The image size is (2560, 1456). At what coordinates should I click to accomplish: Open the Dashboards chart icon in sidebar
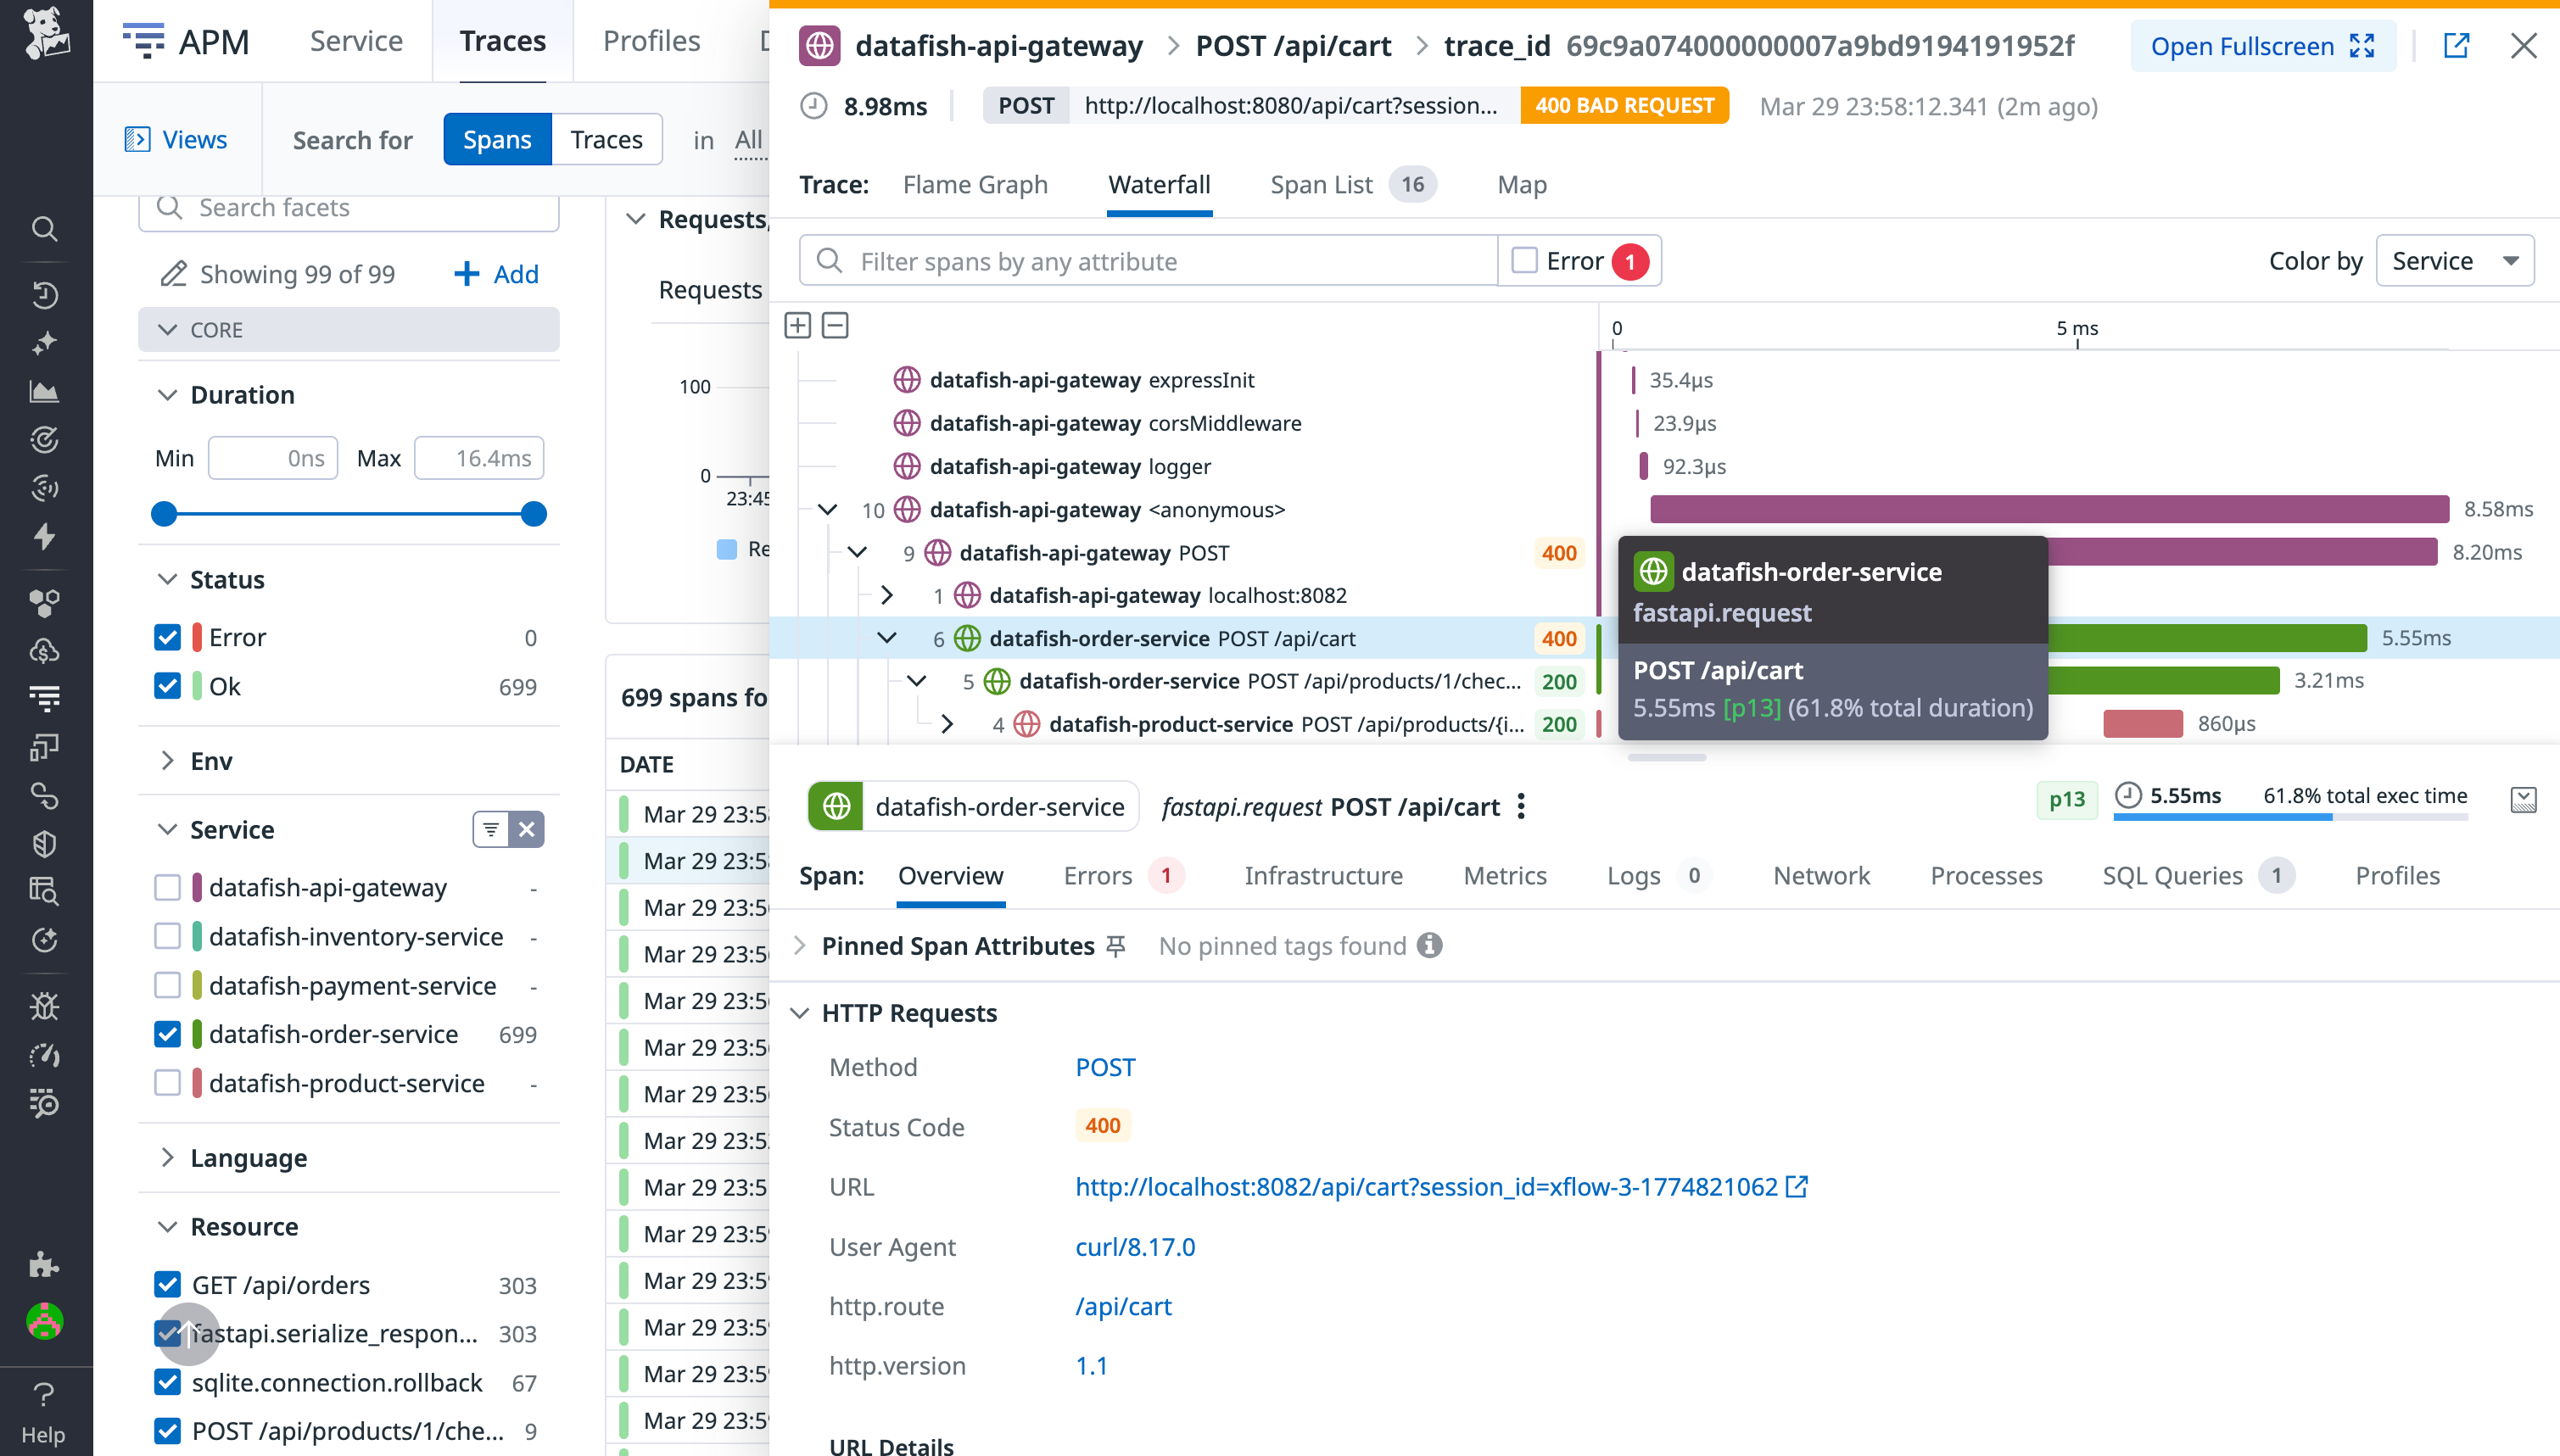point(44,391)
